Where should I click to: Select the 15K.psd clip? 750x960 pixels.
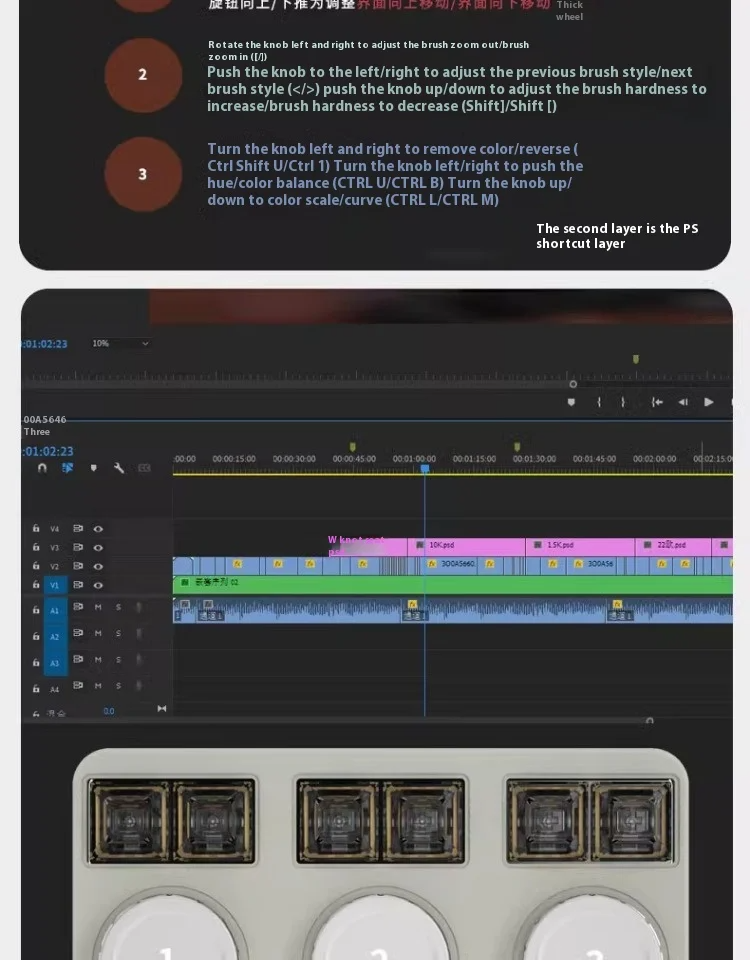tap(580, 546)
